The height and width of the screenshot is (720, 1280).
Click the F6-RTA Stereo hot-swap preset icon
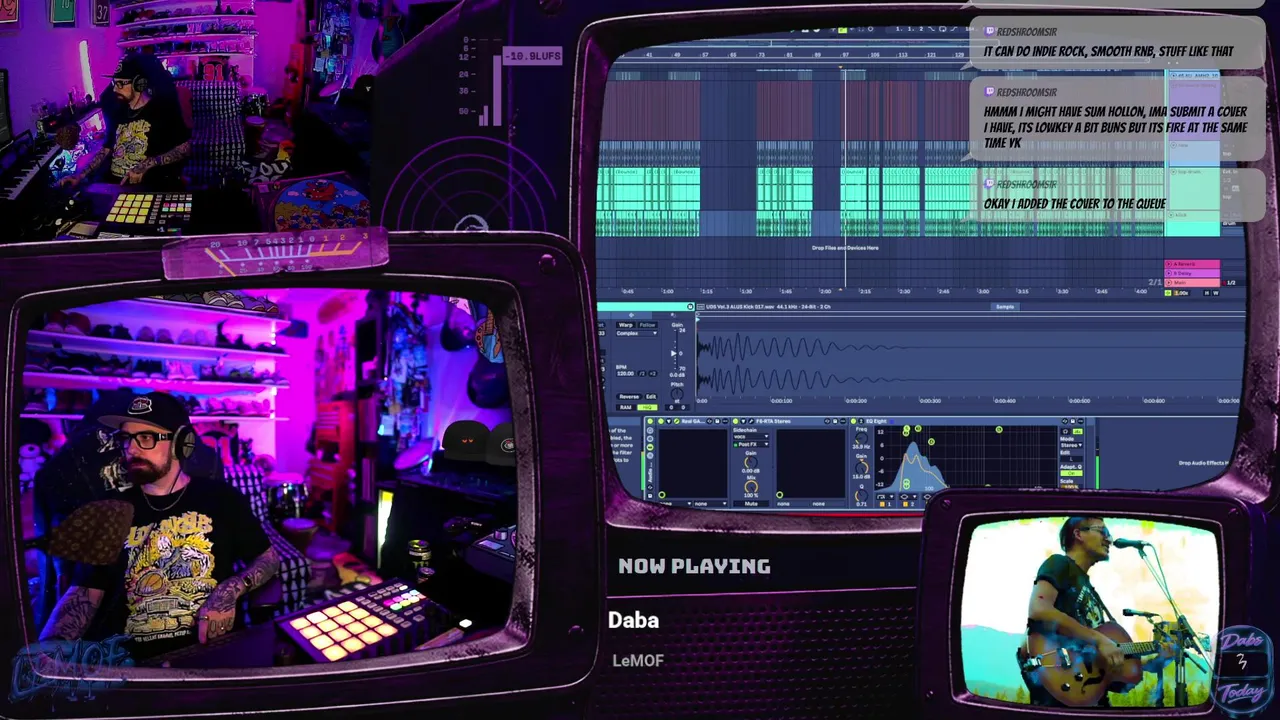(x=827, y=421)
